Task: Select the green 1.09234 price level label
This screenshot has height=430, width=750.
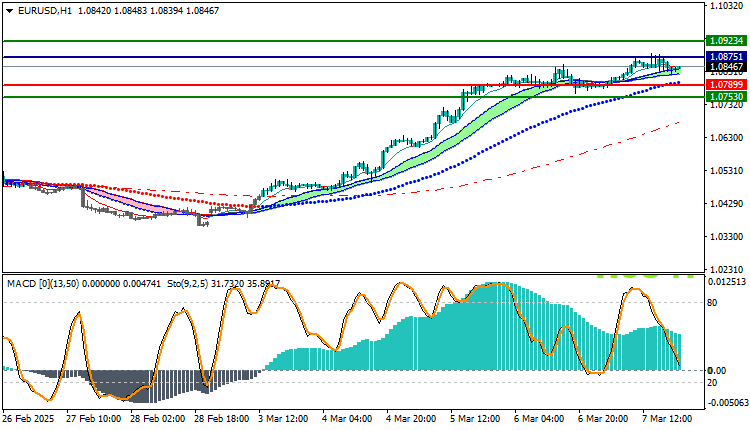Action: click(727, 41)
